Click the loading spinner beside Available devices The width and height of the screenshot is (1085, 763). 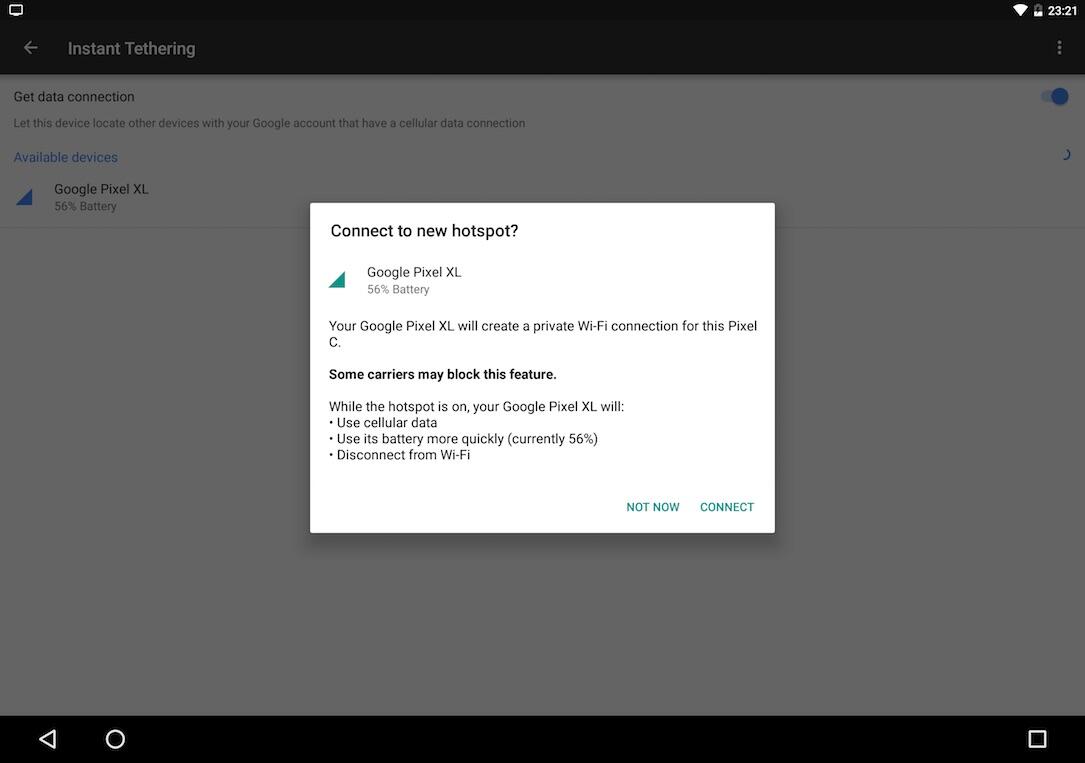[x=1065, y=155]
